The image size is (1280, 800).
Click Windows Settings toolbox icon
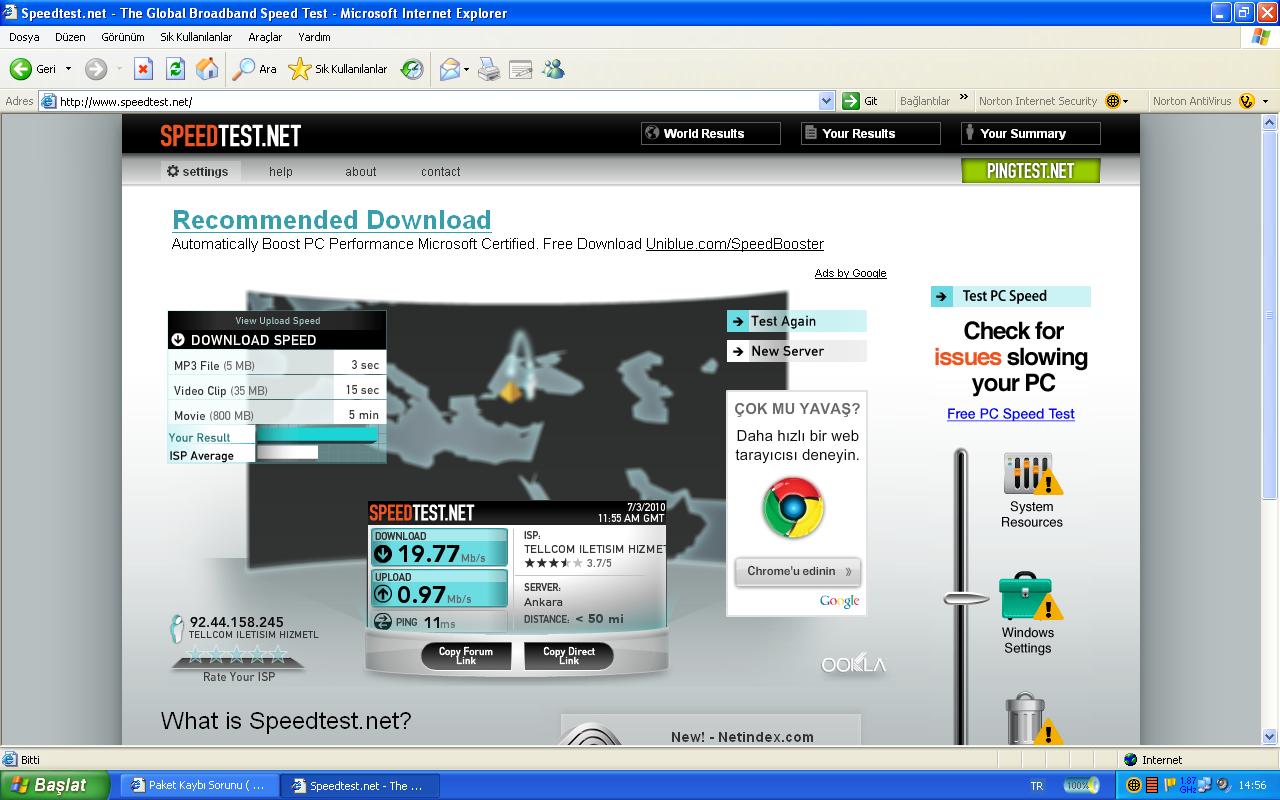click(1029, 597)
